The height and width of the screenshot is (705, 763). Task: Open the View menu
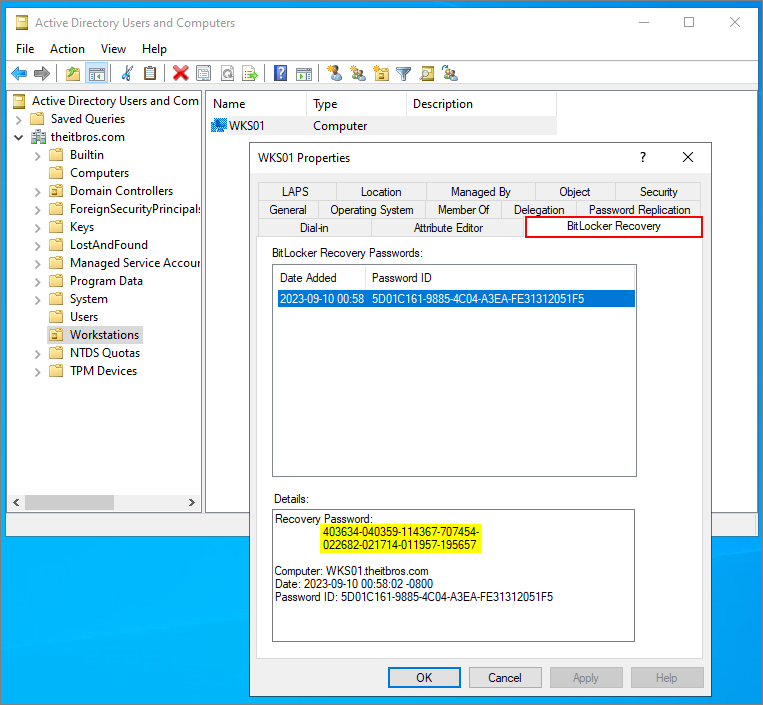113,49
